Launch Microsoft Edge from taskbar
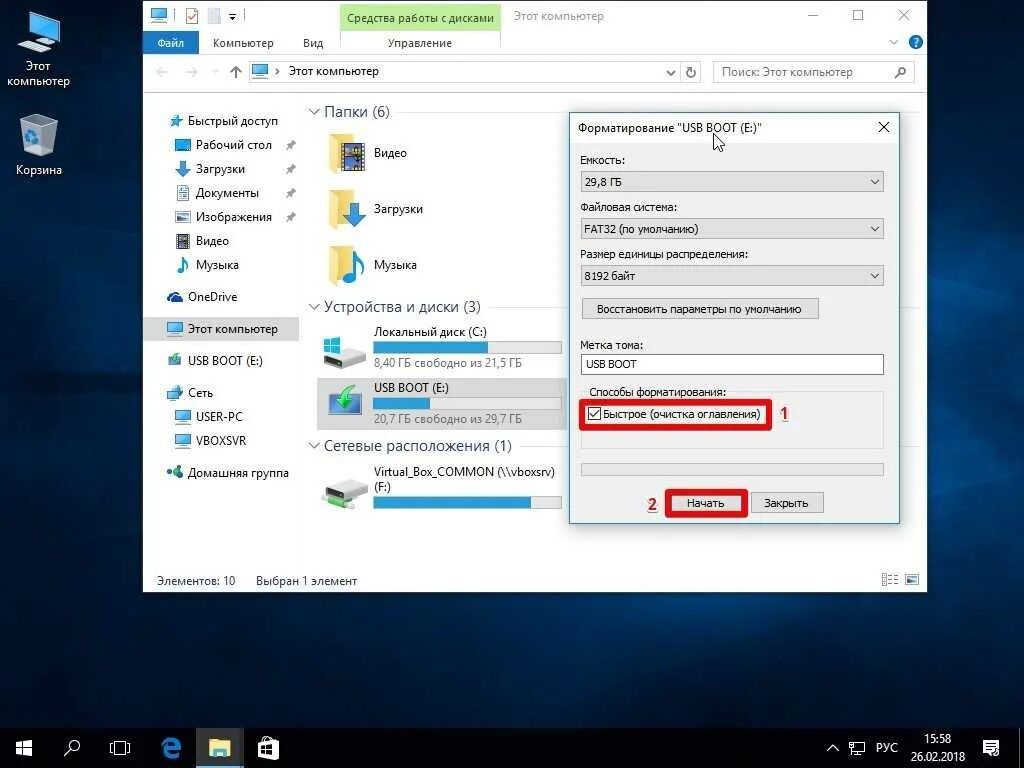 click(171, 748)
